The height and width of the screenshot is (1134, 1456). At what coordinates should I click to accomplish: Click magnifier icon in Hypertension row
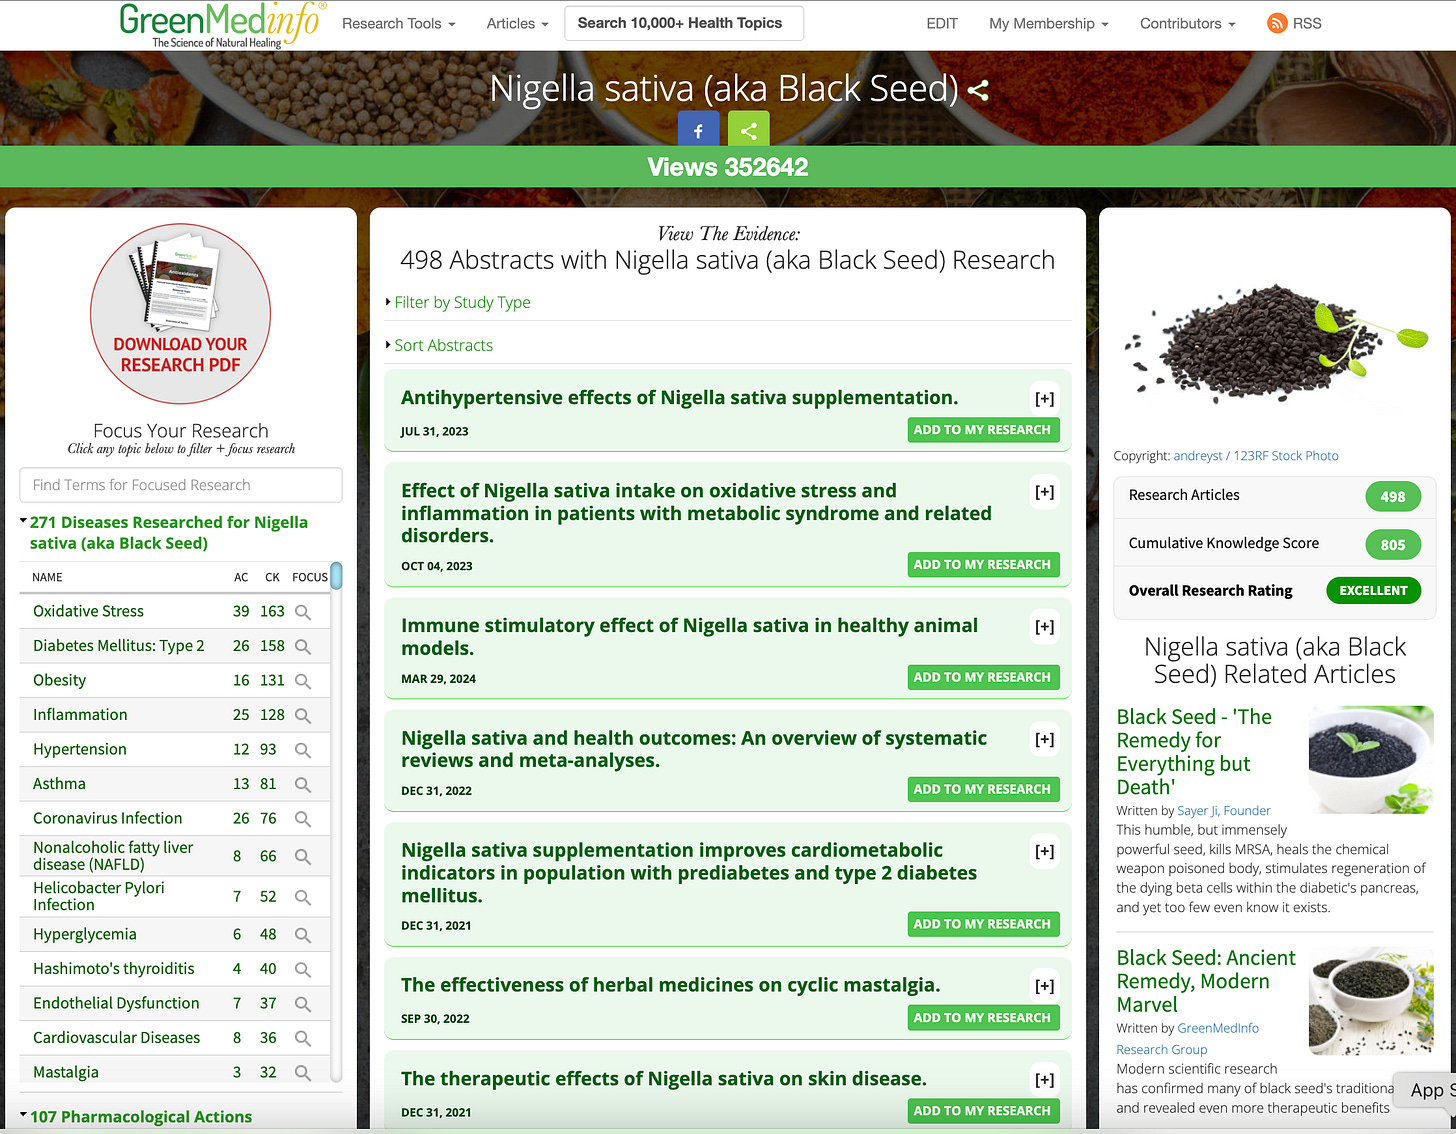(303, 750)
